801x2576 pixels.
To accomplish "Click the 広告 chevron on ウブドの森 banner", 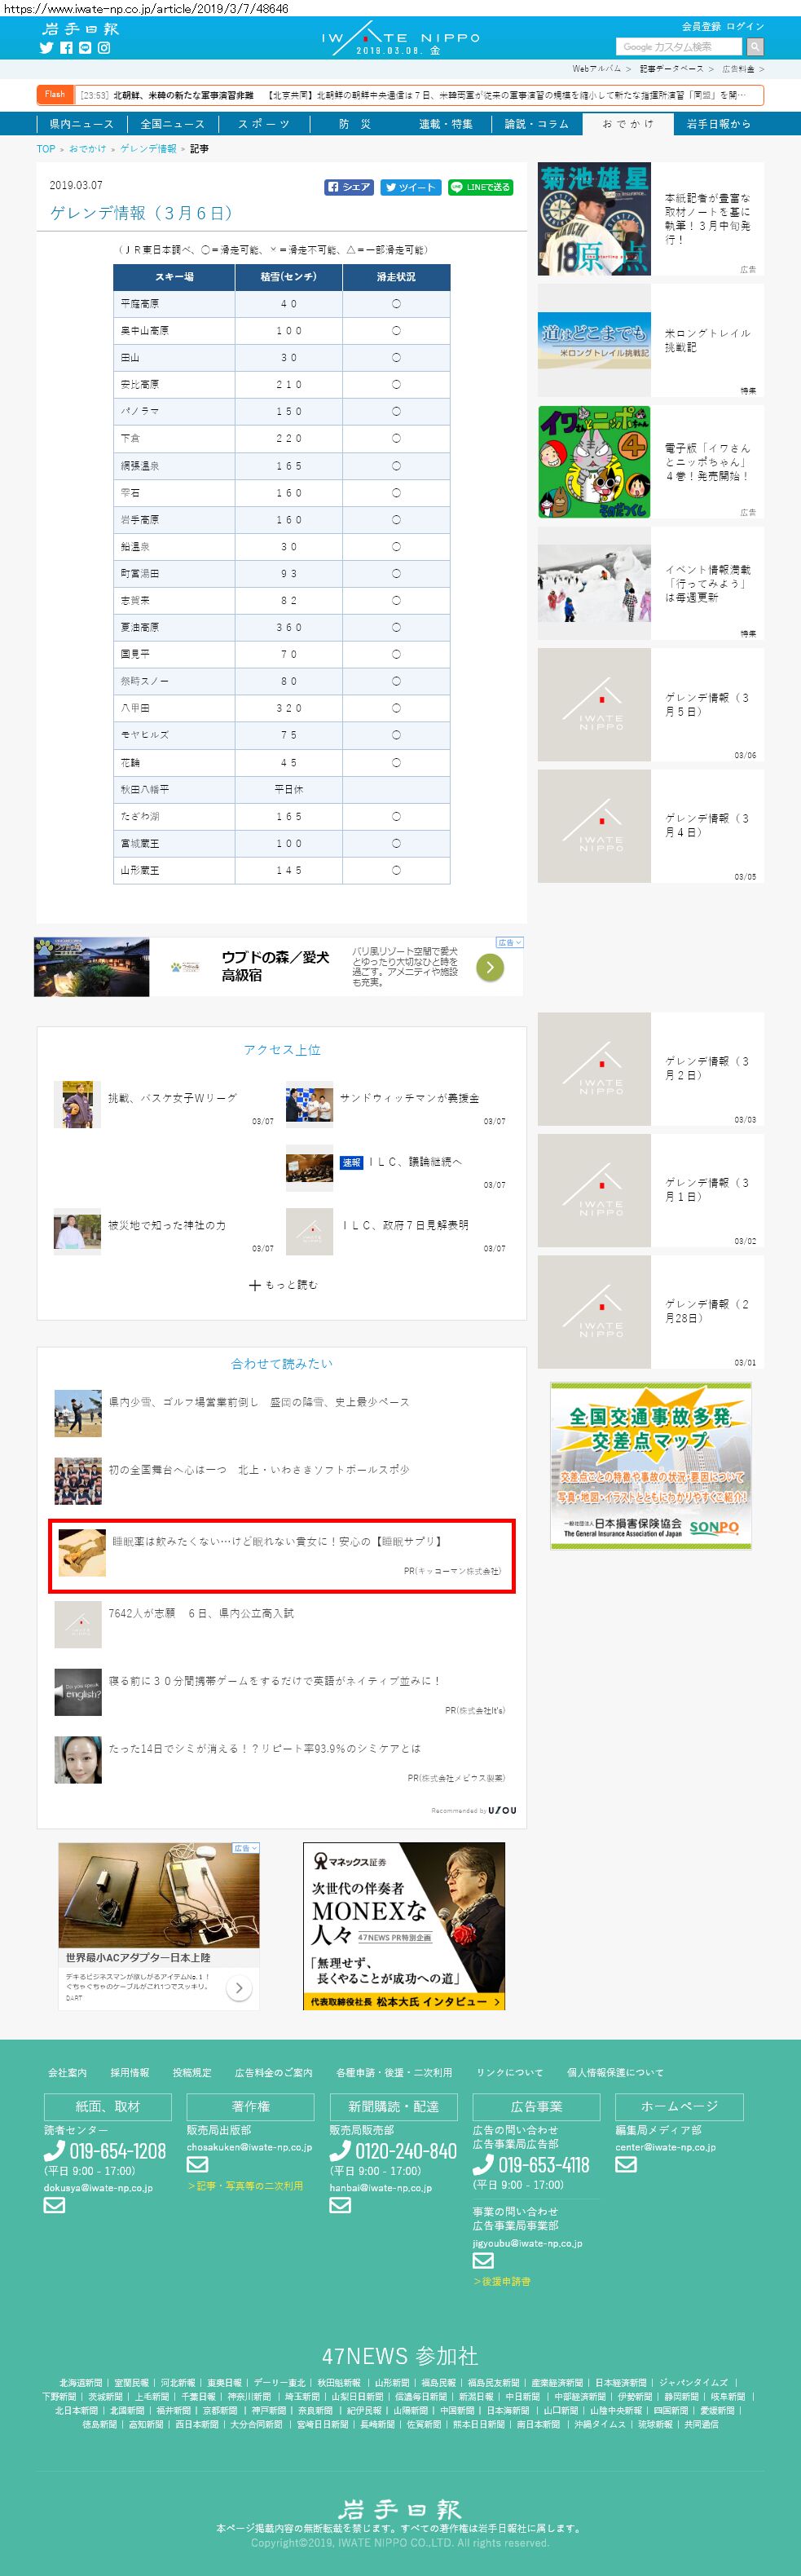I will pos(510,943).
